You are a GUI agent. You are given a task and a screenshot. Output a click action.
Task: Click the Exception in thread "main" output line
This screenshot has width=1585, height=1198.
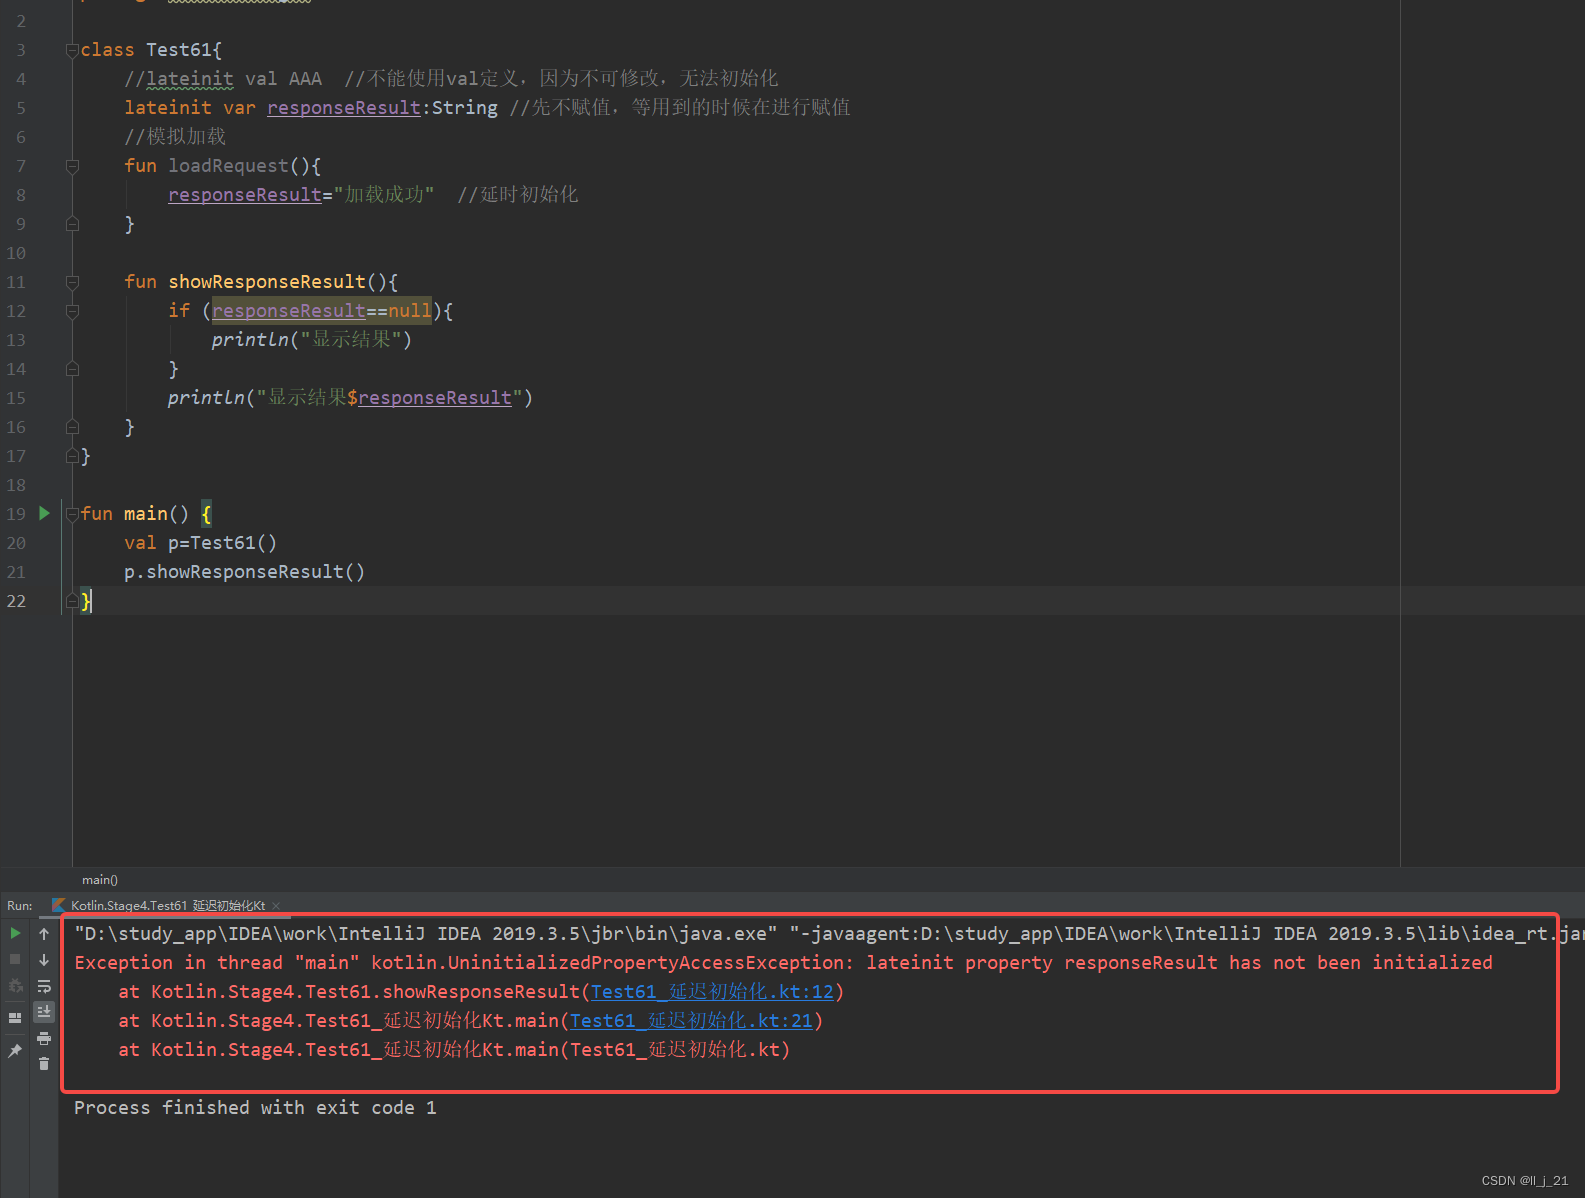coord(783,963)
